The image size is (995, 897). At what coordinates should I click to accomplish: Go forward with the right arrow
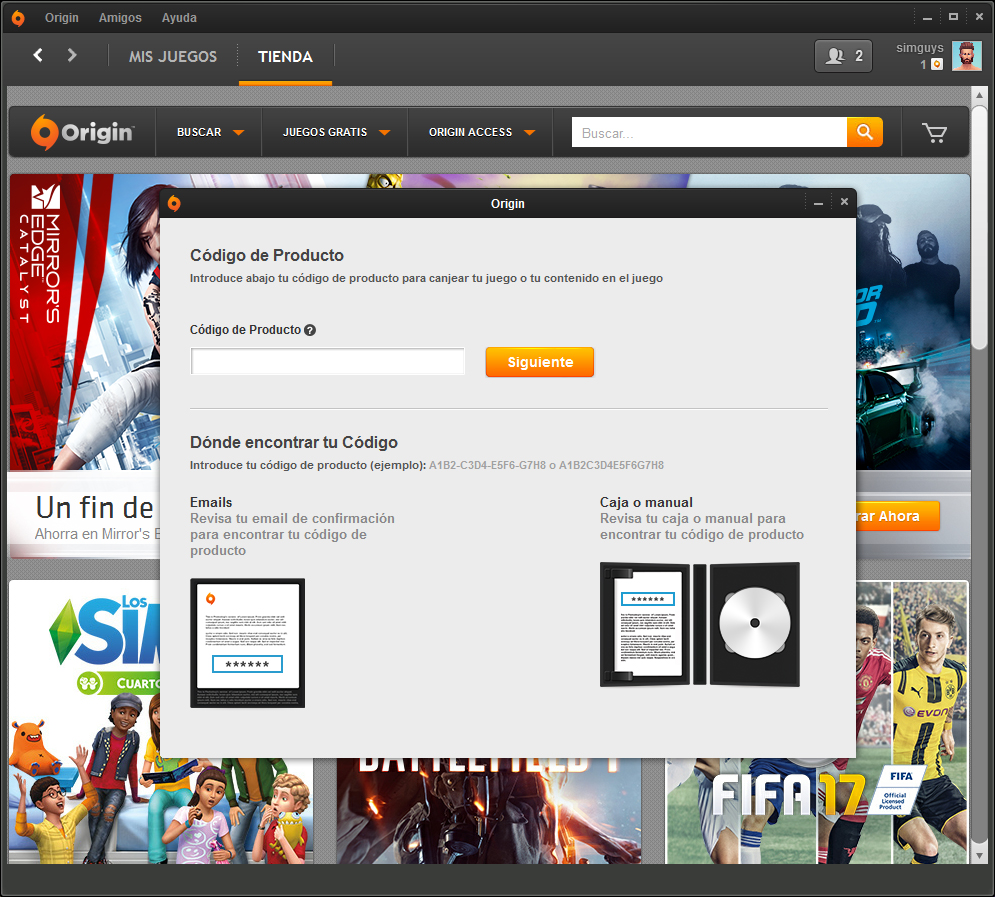(72, 55)
